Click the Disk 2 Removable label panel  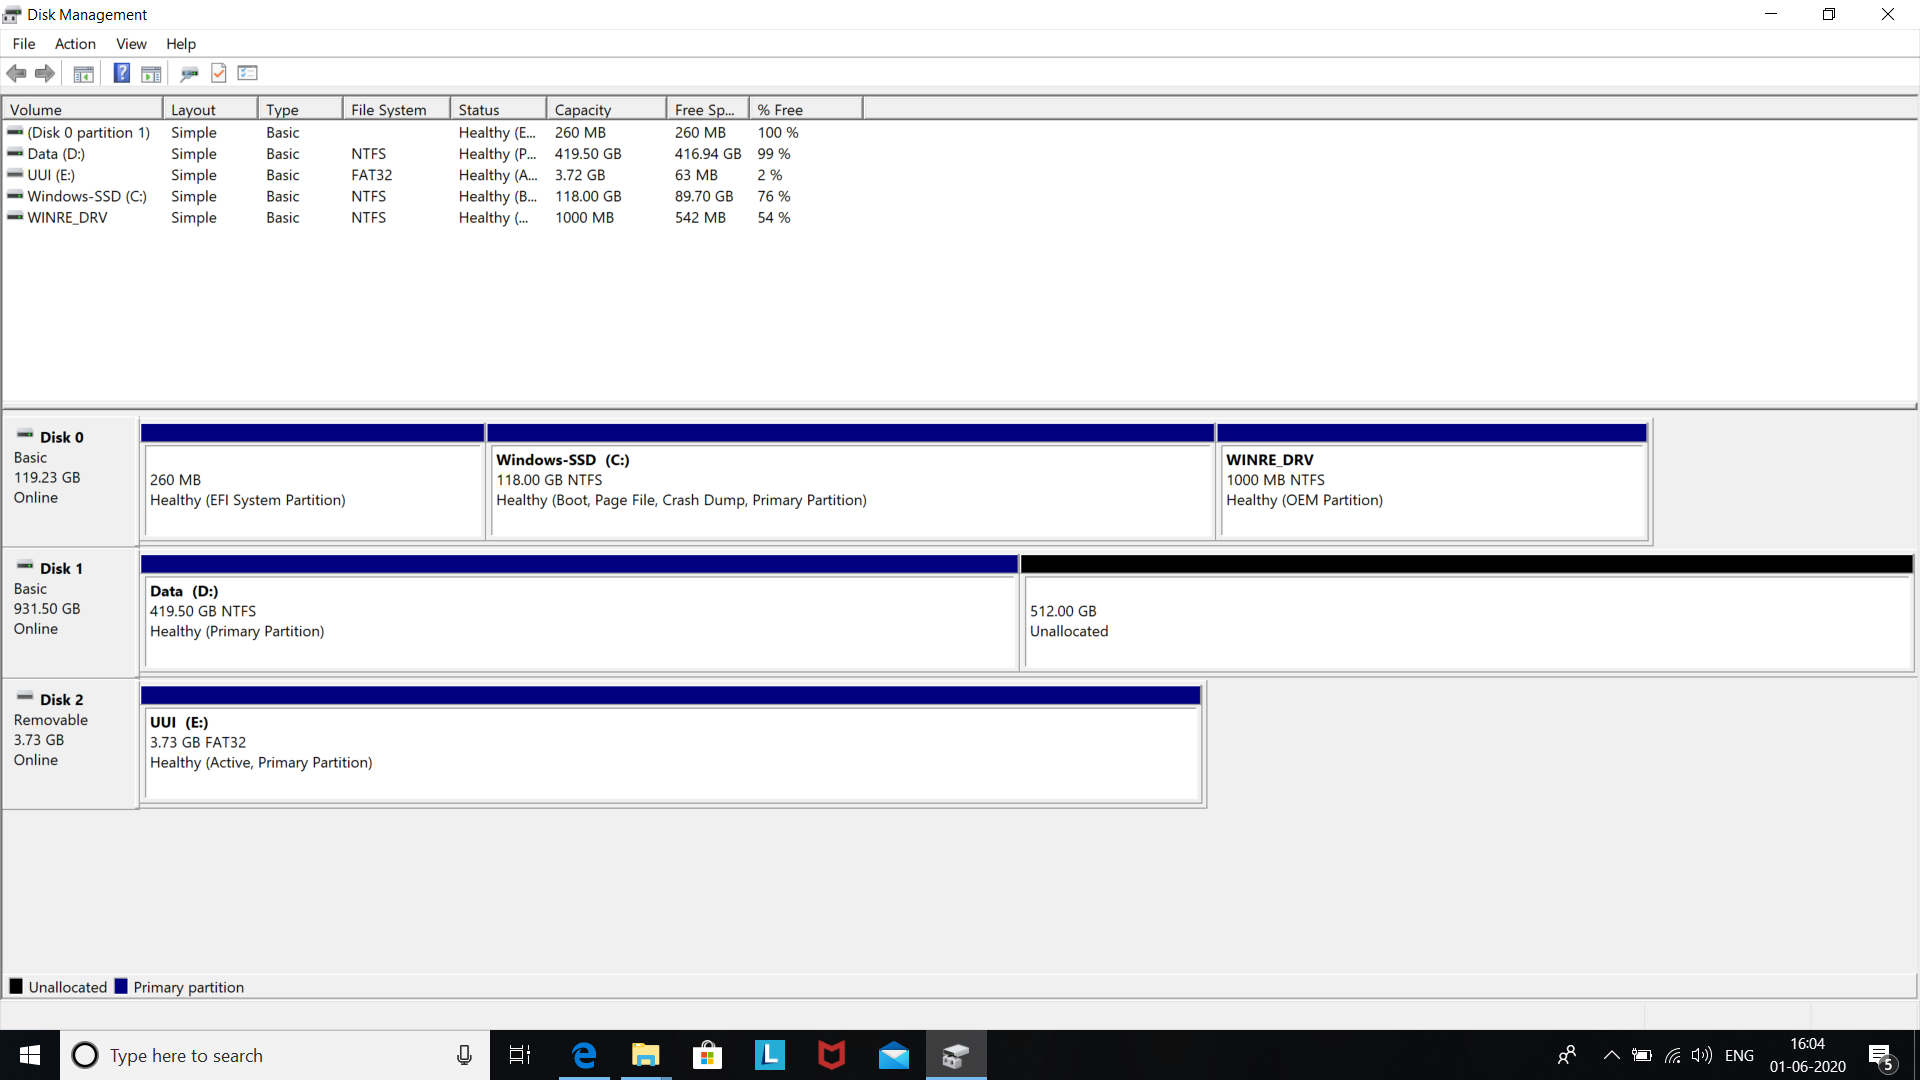(70, 742)
